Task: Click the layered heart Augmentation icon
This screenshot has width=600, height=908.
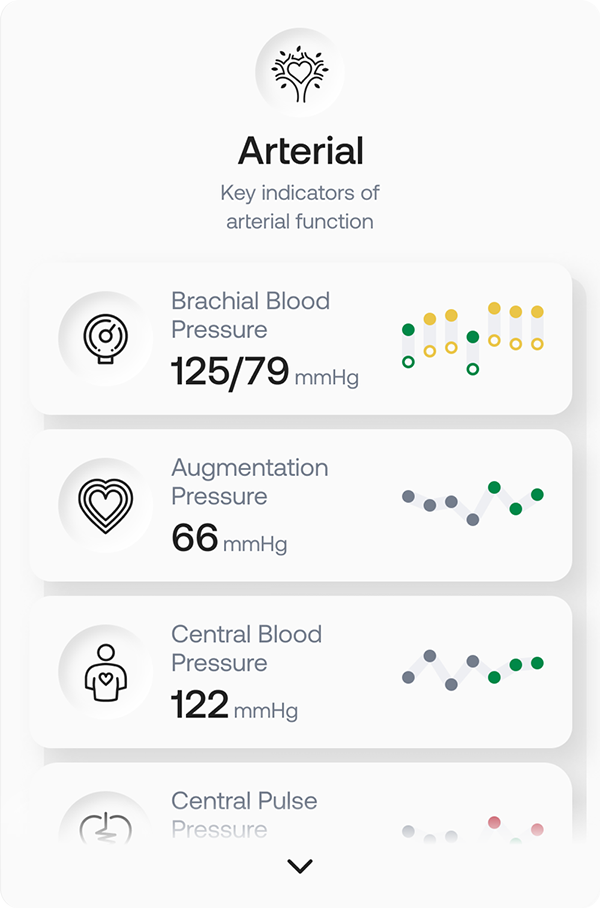Action: pos(105,505)
